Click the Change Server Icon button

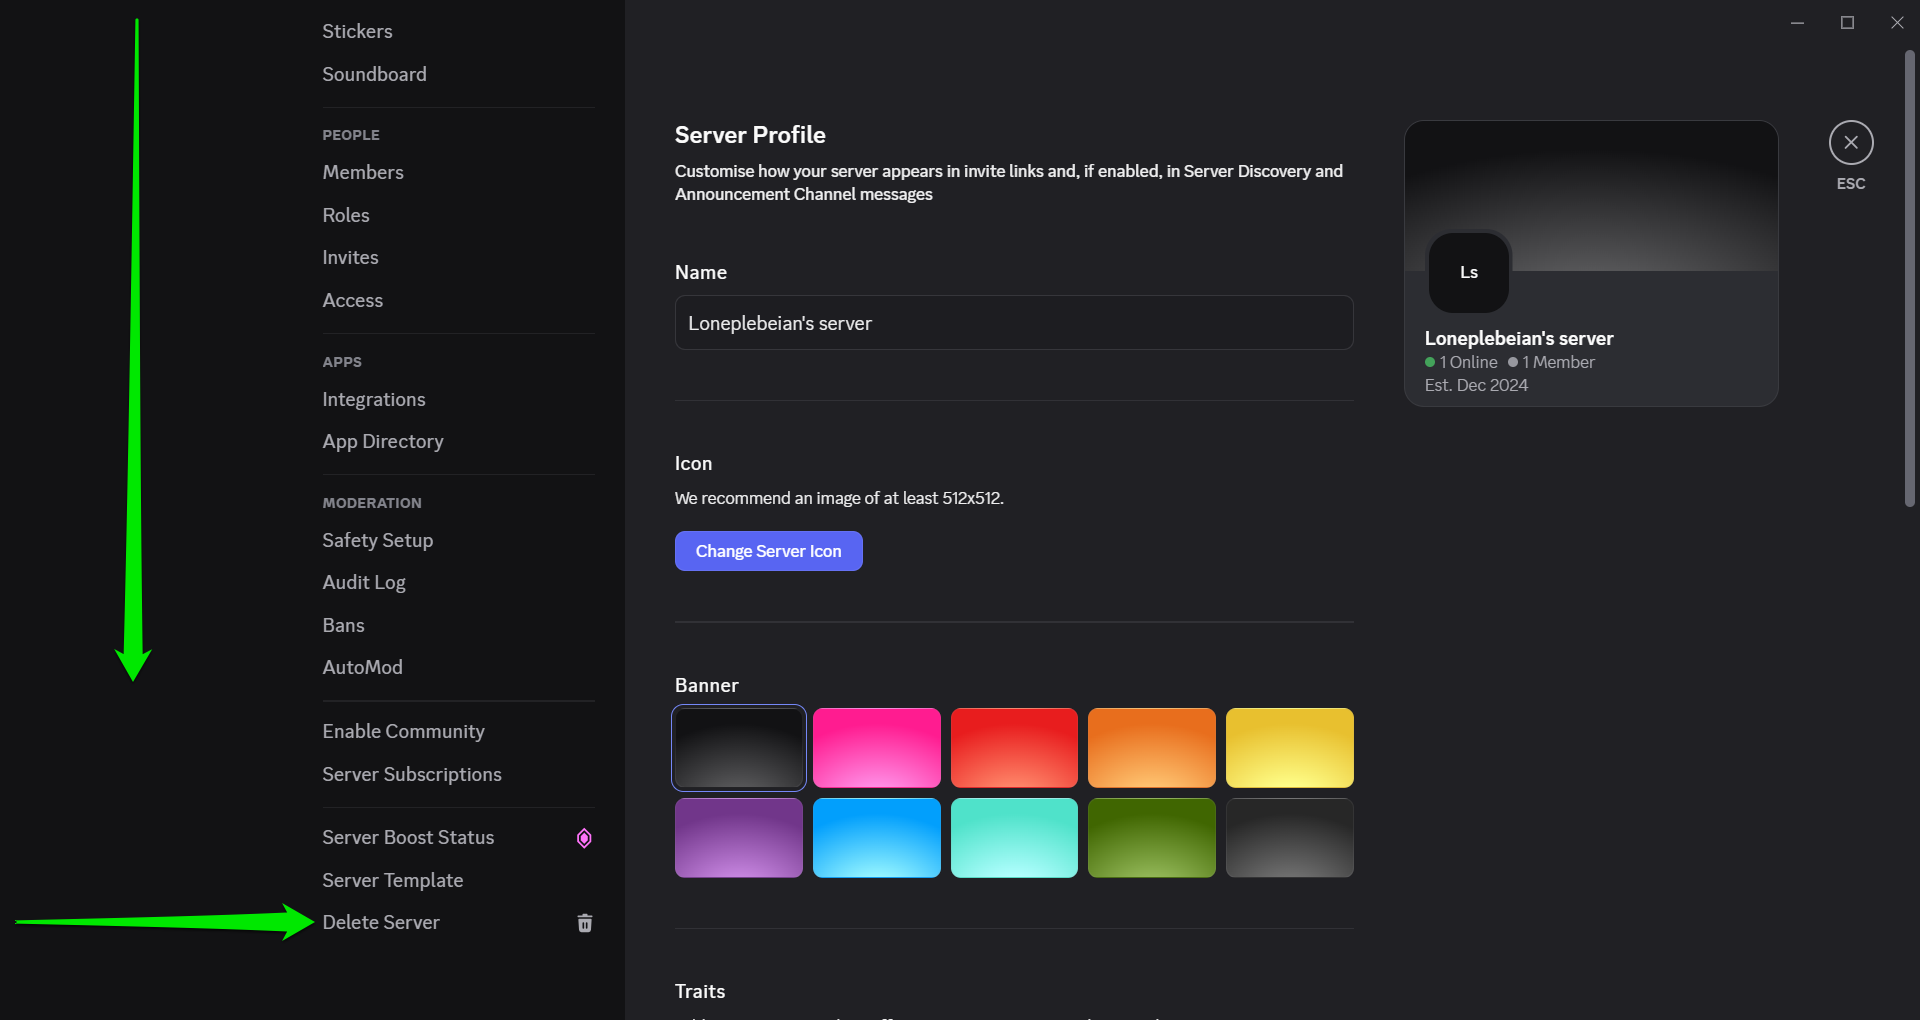coord(768,551)
